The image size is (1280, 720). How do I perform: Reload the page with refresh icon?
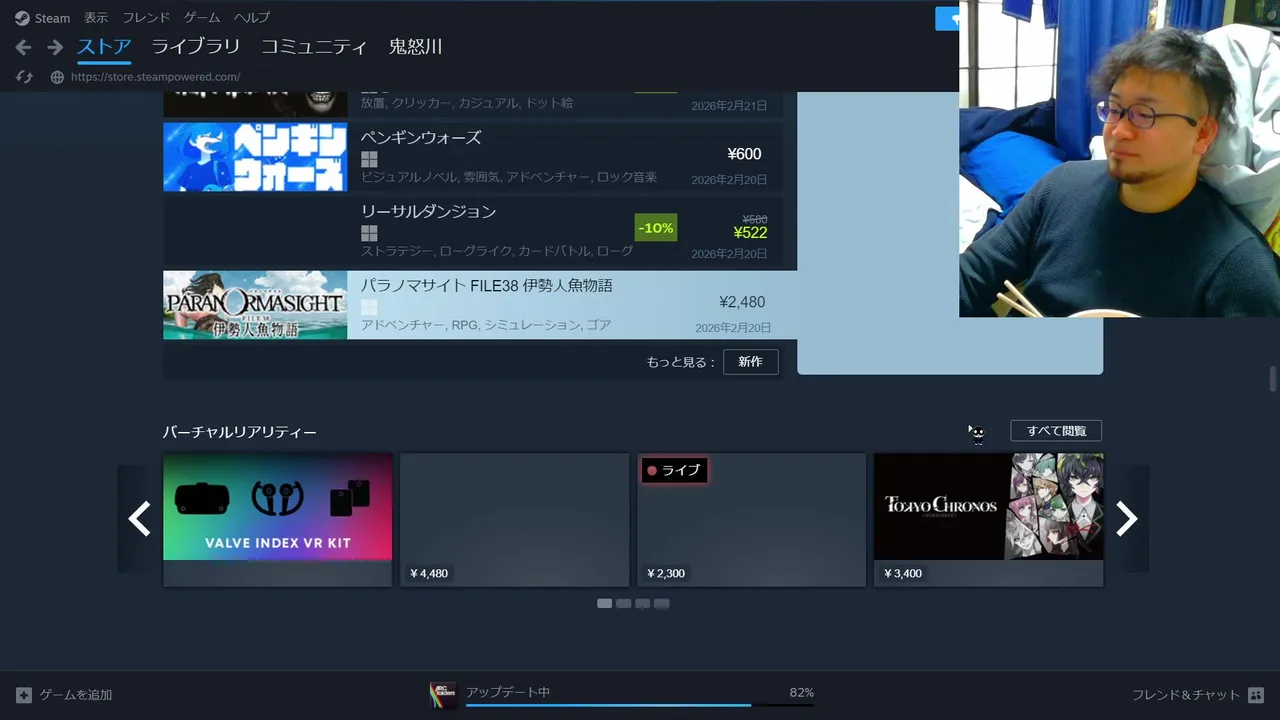[x=25, y=77]
